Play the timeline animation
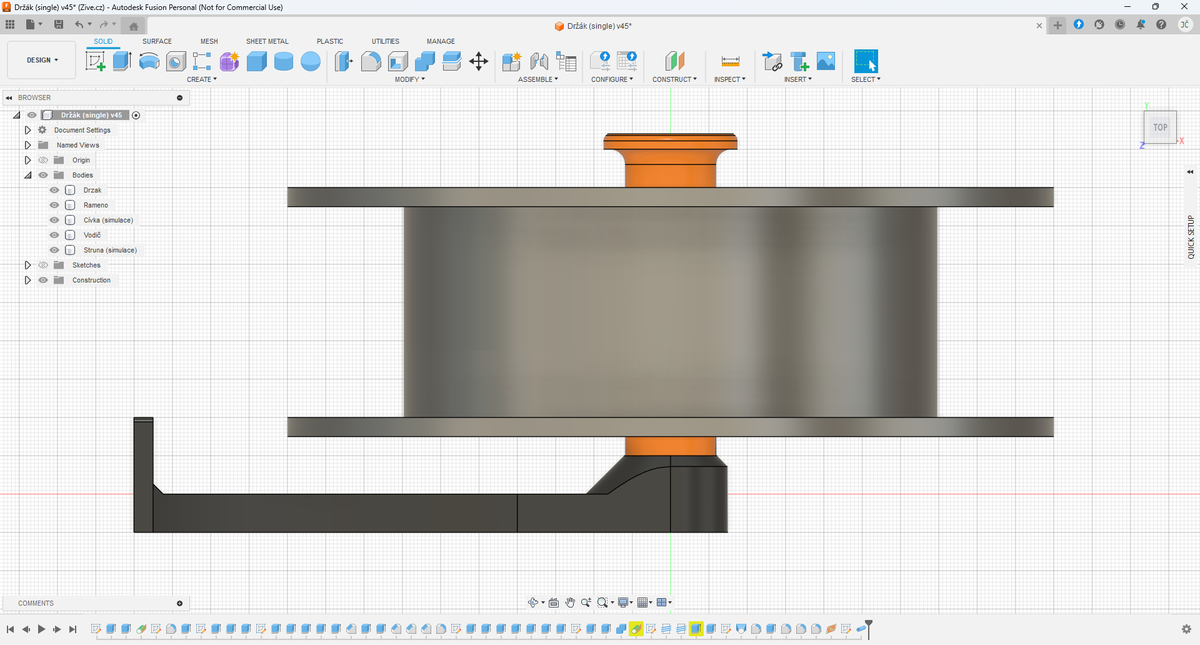Image resolution: width=1200 pixels, height=645 pixels. pos(41,629)
